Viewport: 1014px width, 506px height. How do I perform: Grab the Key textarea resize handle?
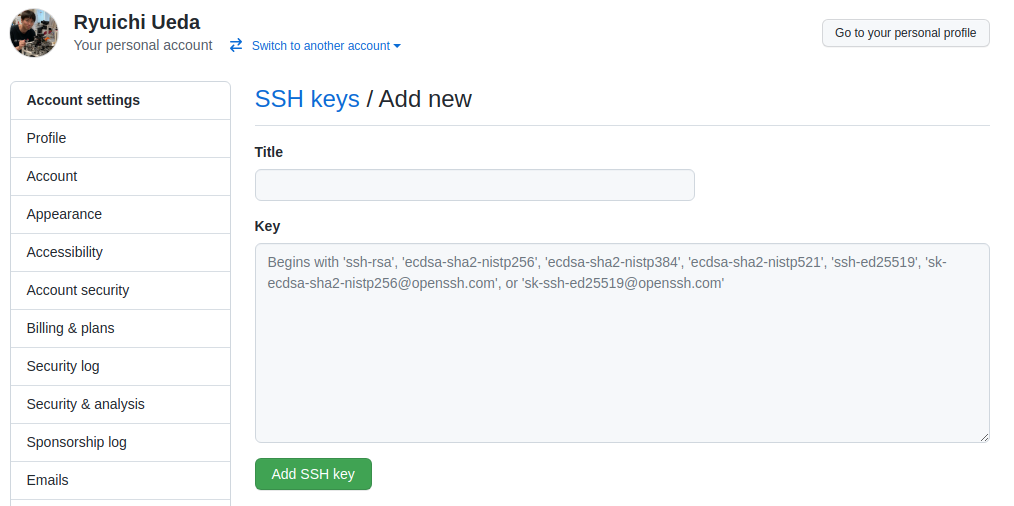[x=984, y=437]
